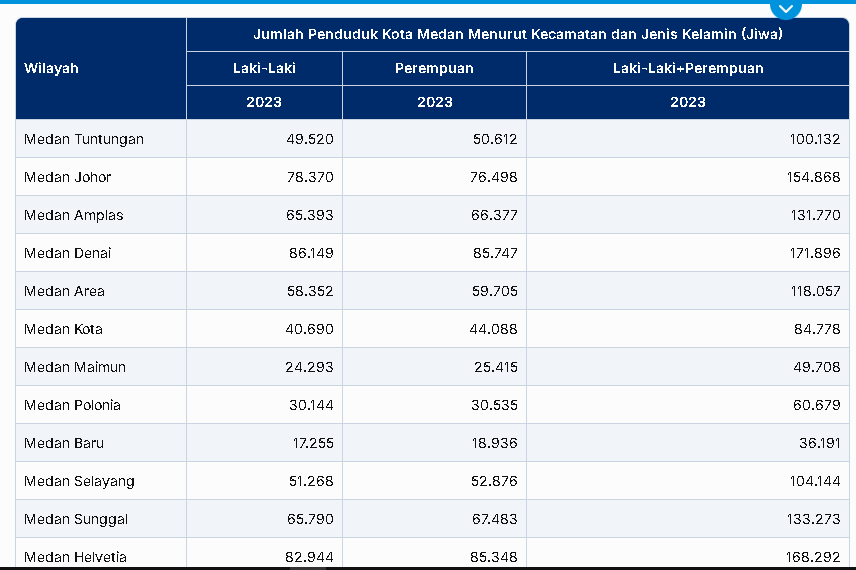
Task: Select Medan Baru total value 36.191
Action: pyautogui.click(x=818, y=443)
